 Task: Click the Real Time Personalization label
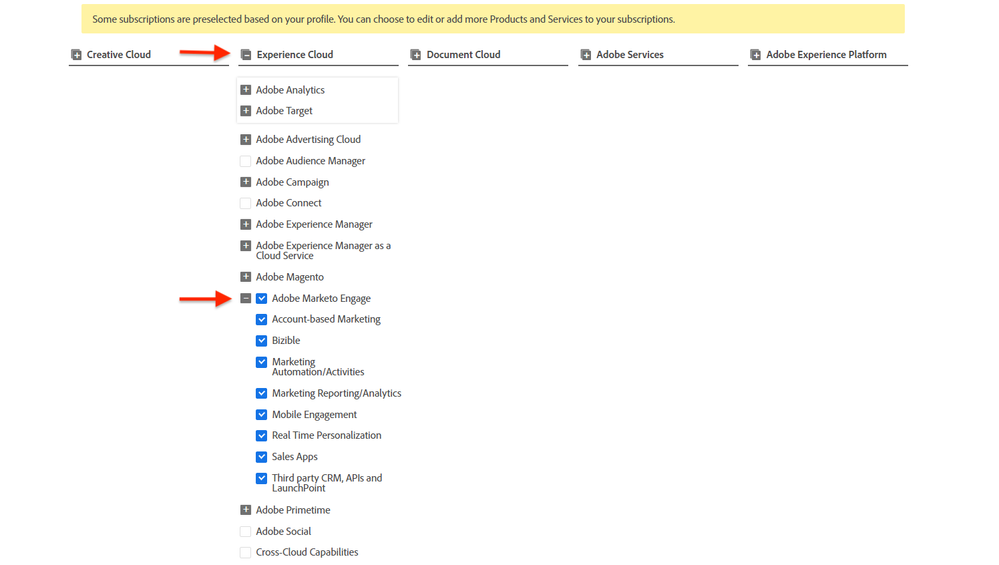tap(327, 436)
